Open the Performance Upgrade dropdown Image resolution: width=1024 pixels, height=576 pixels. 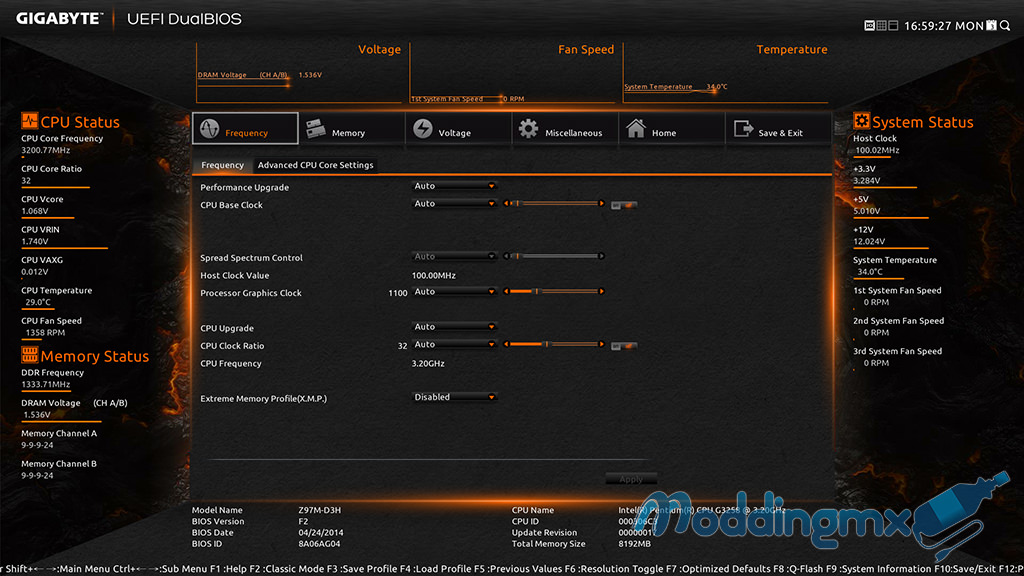click(x=454, y=186)
